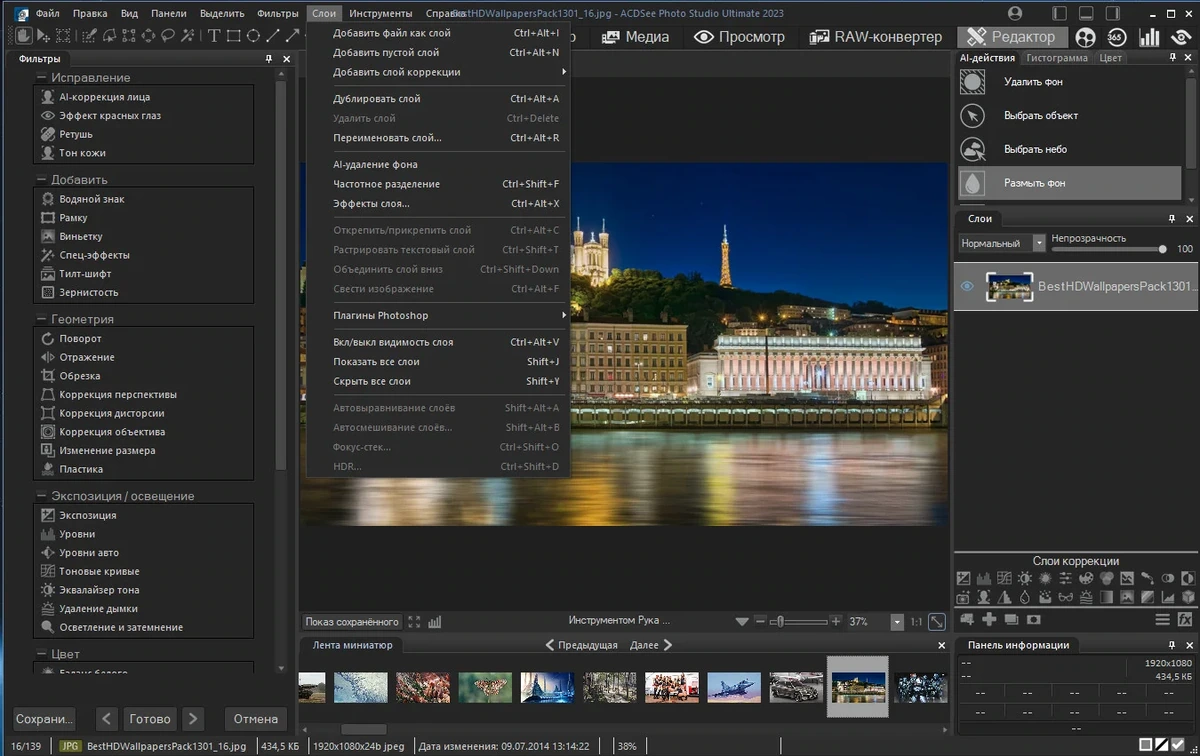This screenshot has height=756, width=1200.
Task: Click the full-screen icon beside Показ сохранённого
Action: click(415, 622)
